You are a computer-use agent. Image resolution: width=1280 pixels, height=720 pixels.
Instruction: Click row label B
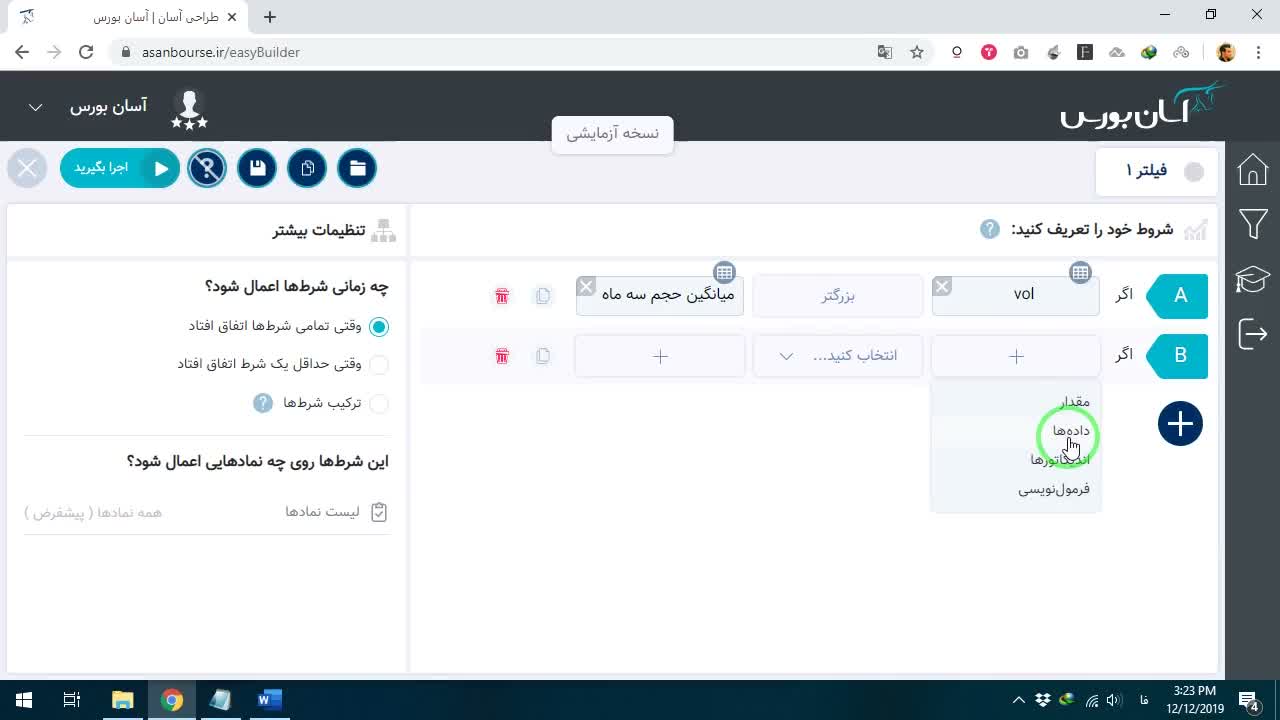(1179, 355)
